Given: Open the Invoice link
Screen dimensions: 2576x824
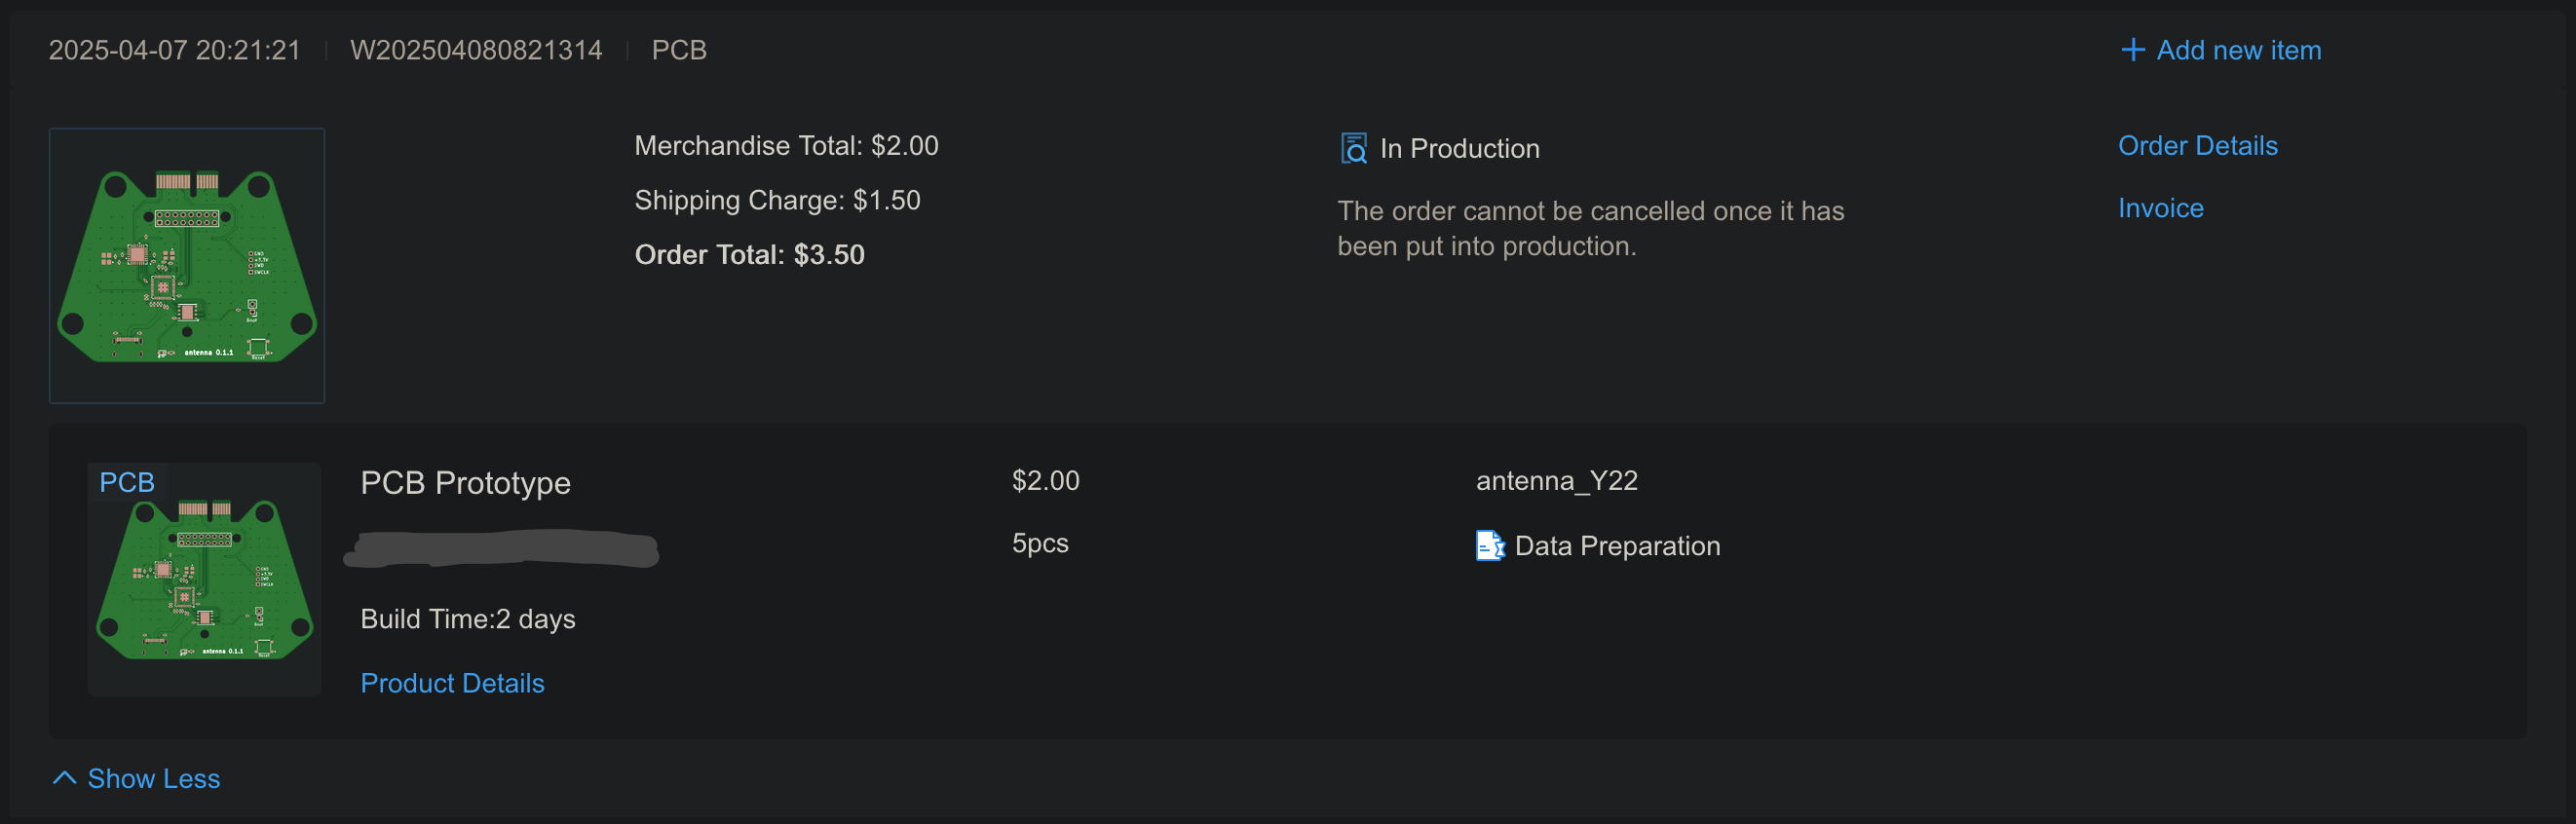Looking at the screenshot, I should coord(2160,208).
